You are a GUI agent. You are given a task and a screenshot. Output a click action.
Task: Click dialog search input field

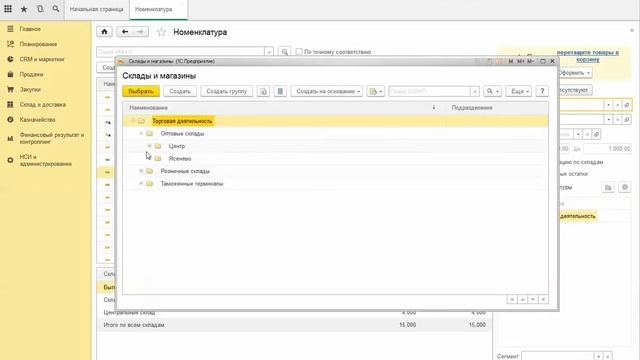tap(429, 91)
